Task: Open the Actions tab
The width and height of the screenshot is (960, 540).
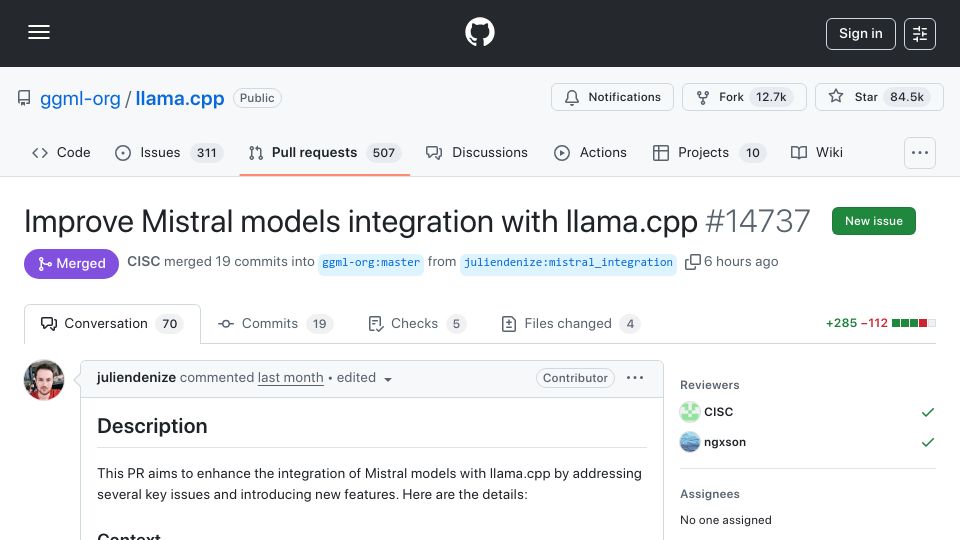Action: click(x=590, y=152)
